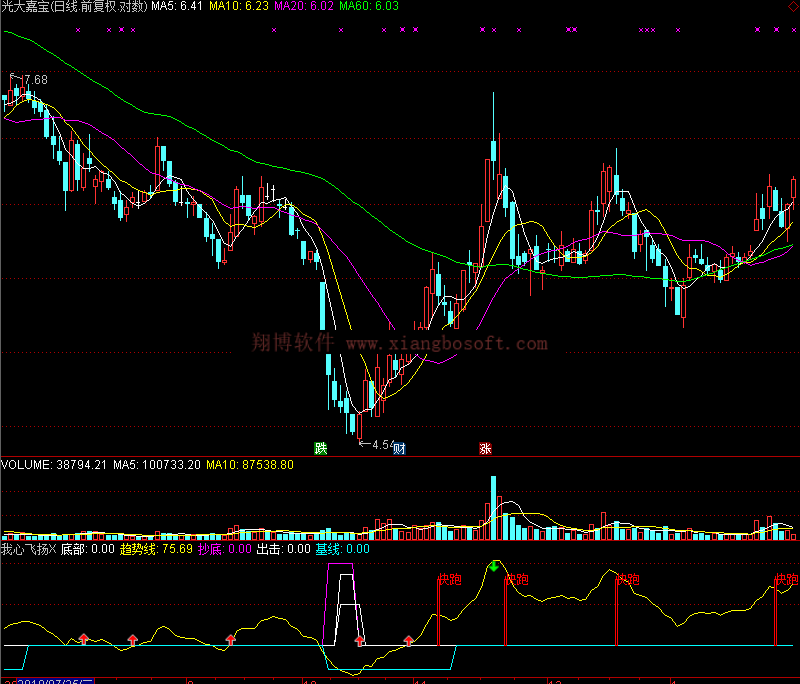Click the 出击: 0.00 value
This screenshot has height=684, width=800.
(x=283, y=549)
